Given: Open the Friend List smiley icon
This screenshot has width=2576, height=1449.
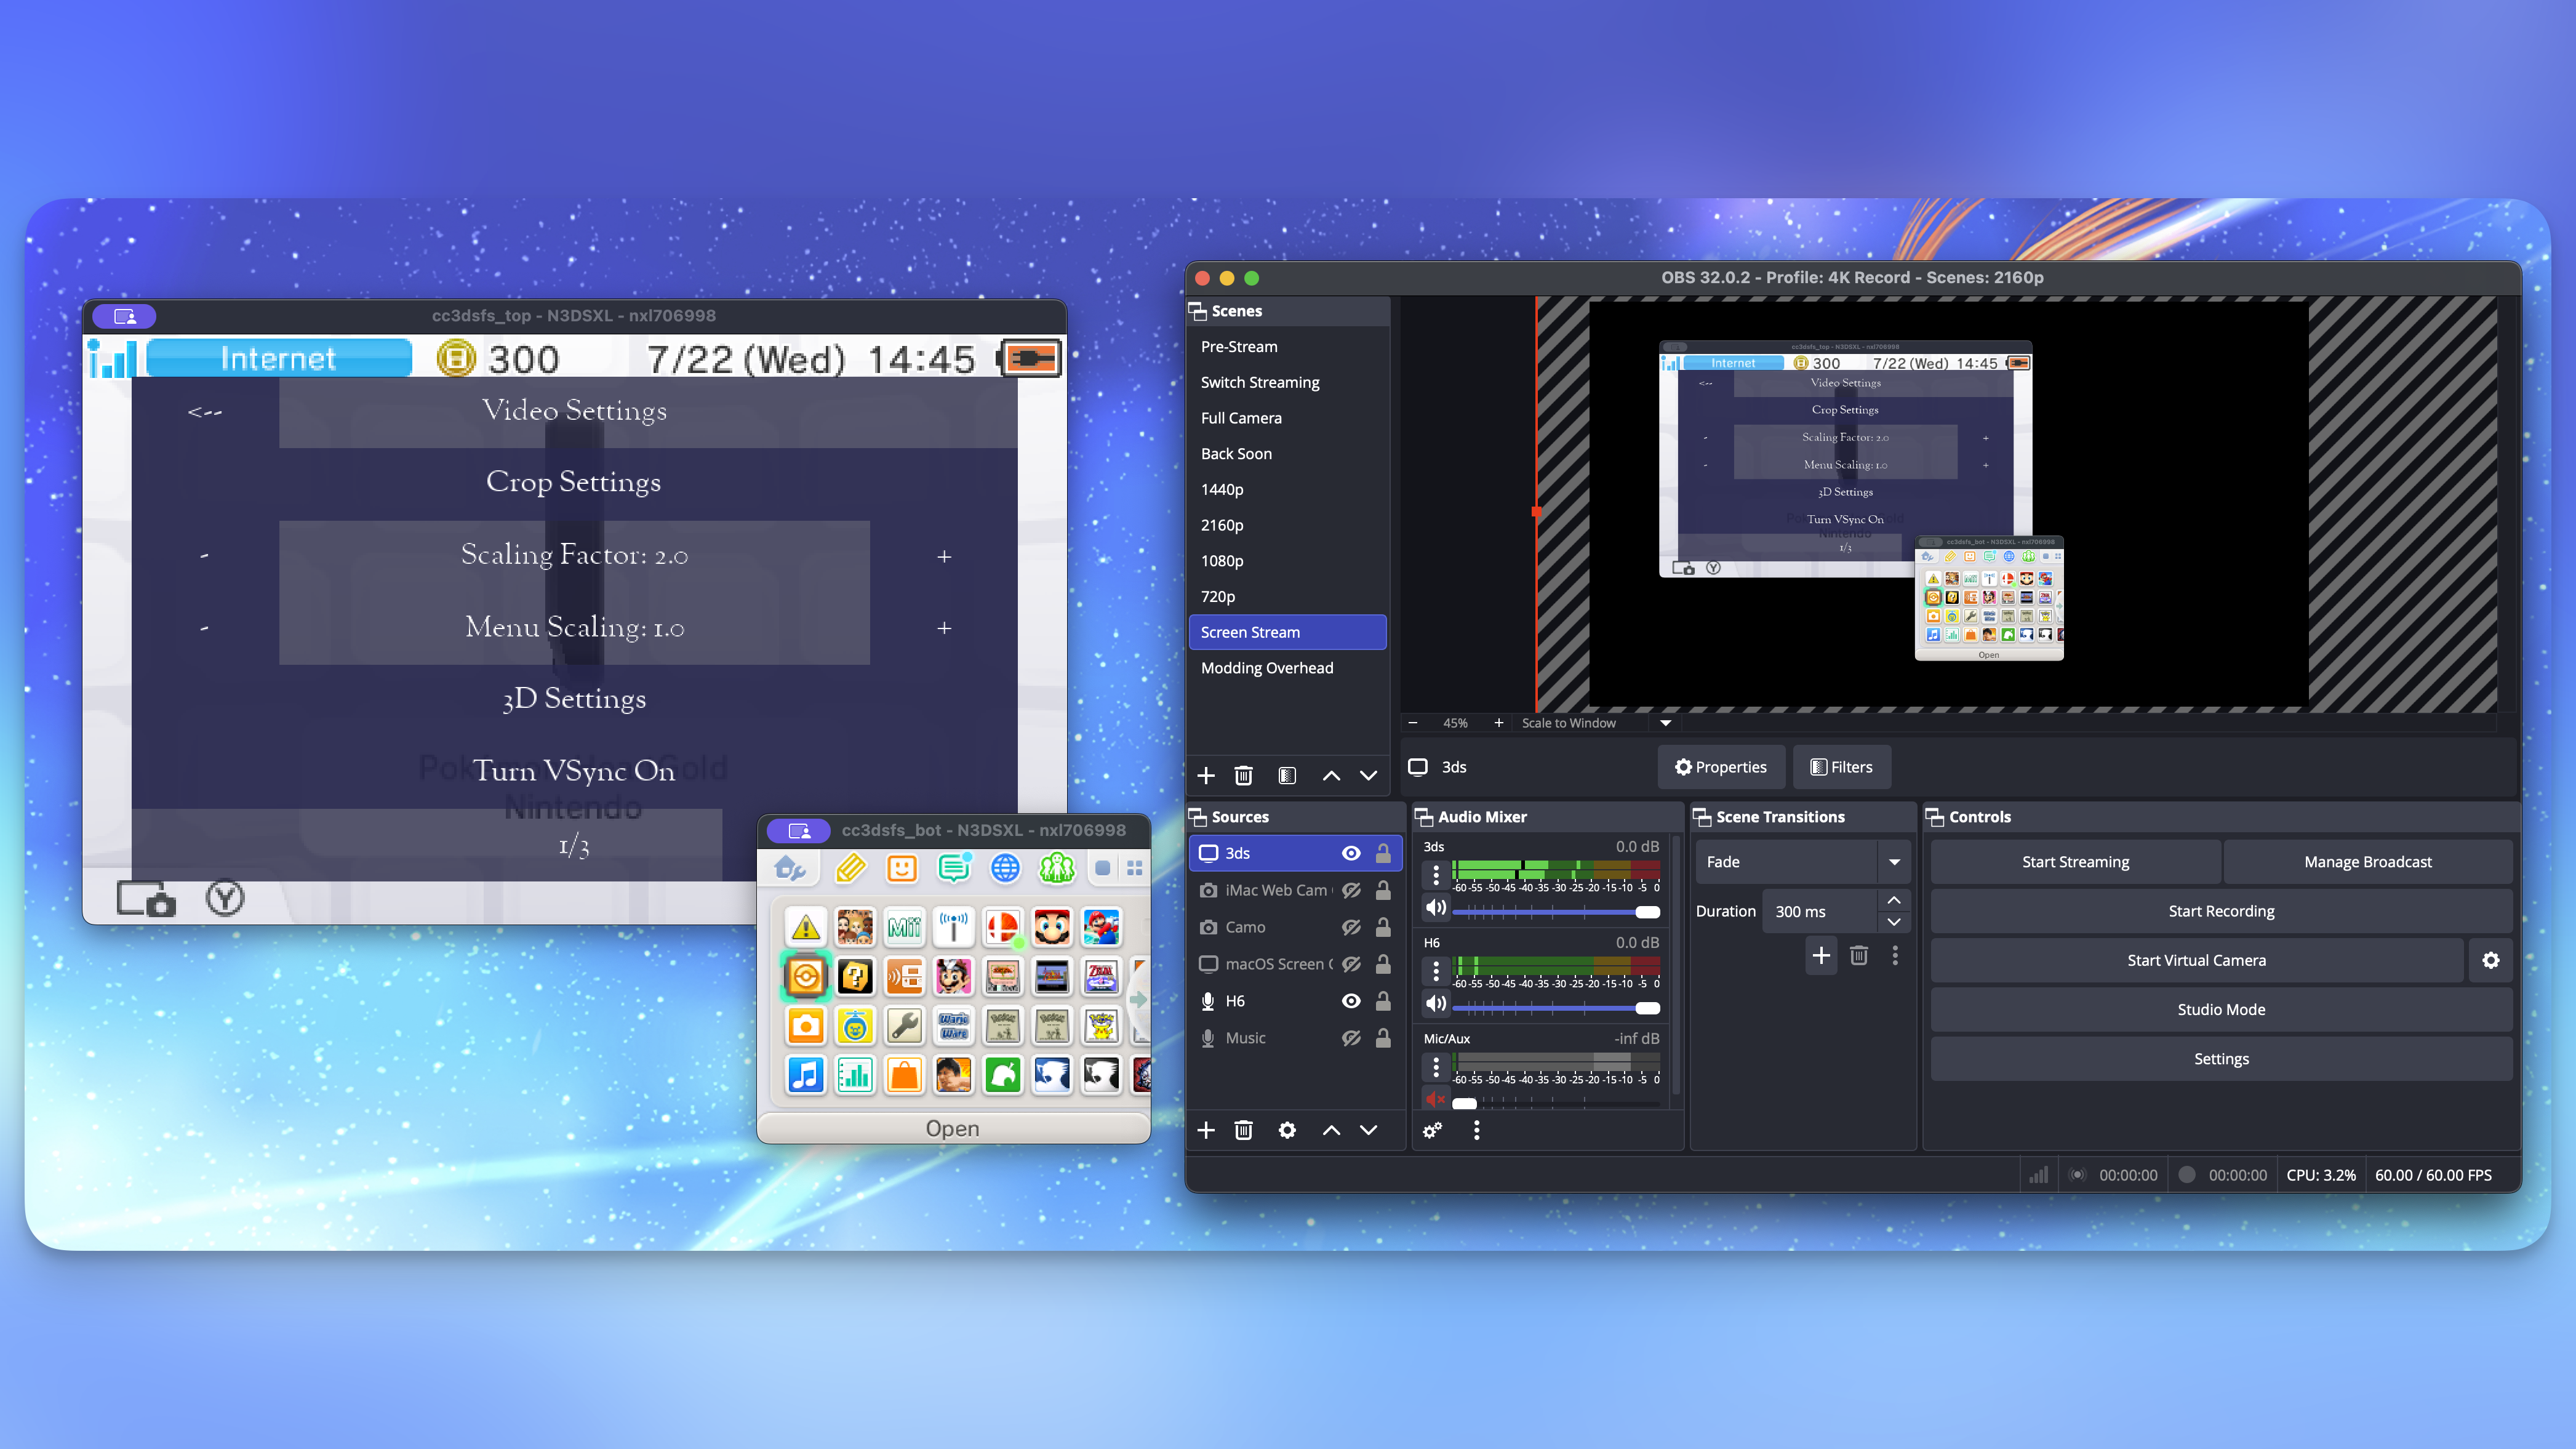Looking at the screenshot, I should point(902,868).
